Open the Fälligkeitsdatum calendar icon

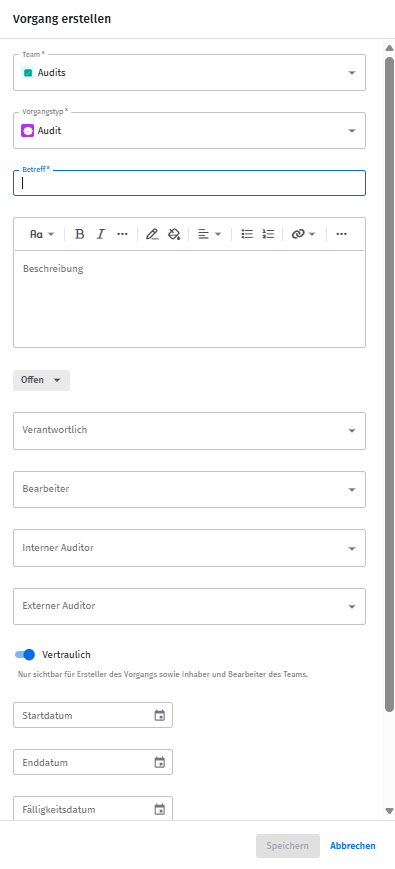[x=160, y=810]
